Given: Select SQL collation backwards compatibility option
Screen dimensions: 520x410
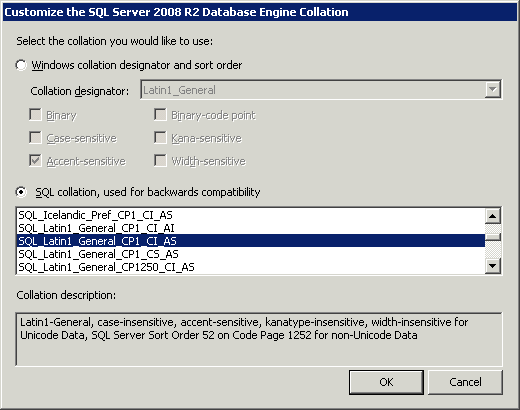Looking at the screenshot, I should [x=21, y=192].
